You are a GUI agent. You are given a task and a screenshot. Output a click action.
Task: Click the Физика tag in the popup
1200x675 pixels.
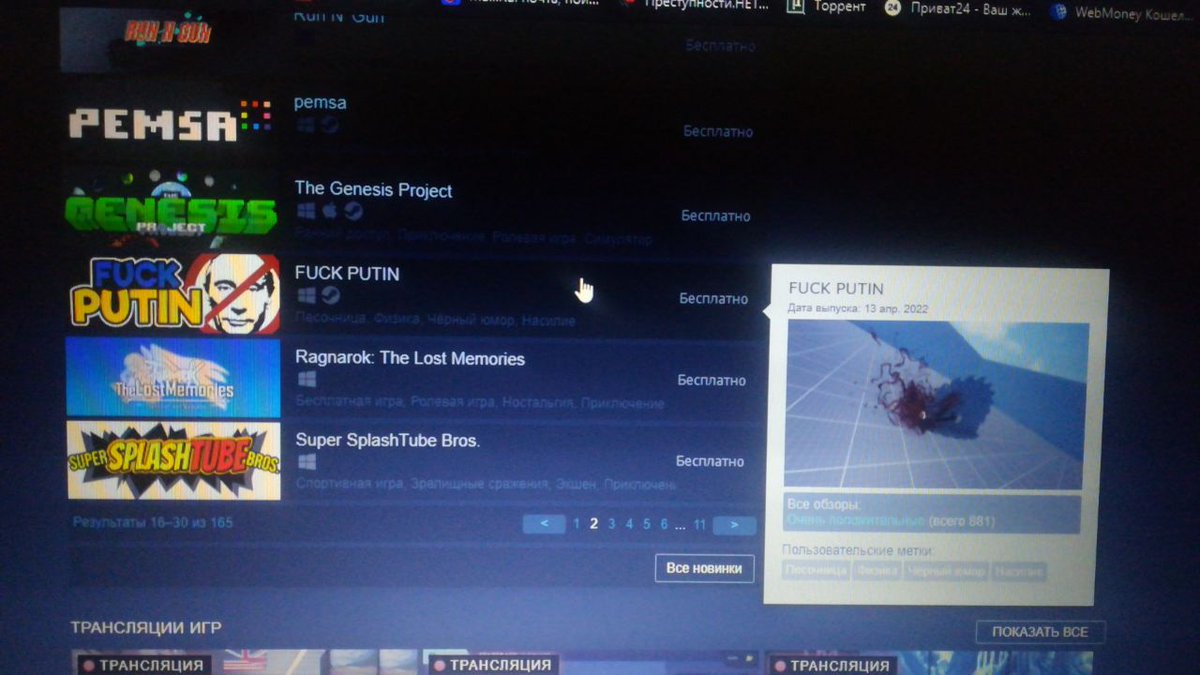tap(877, 571)
